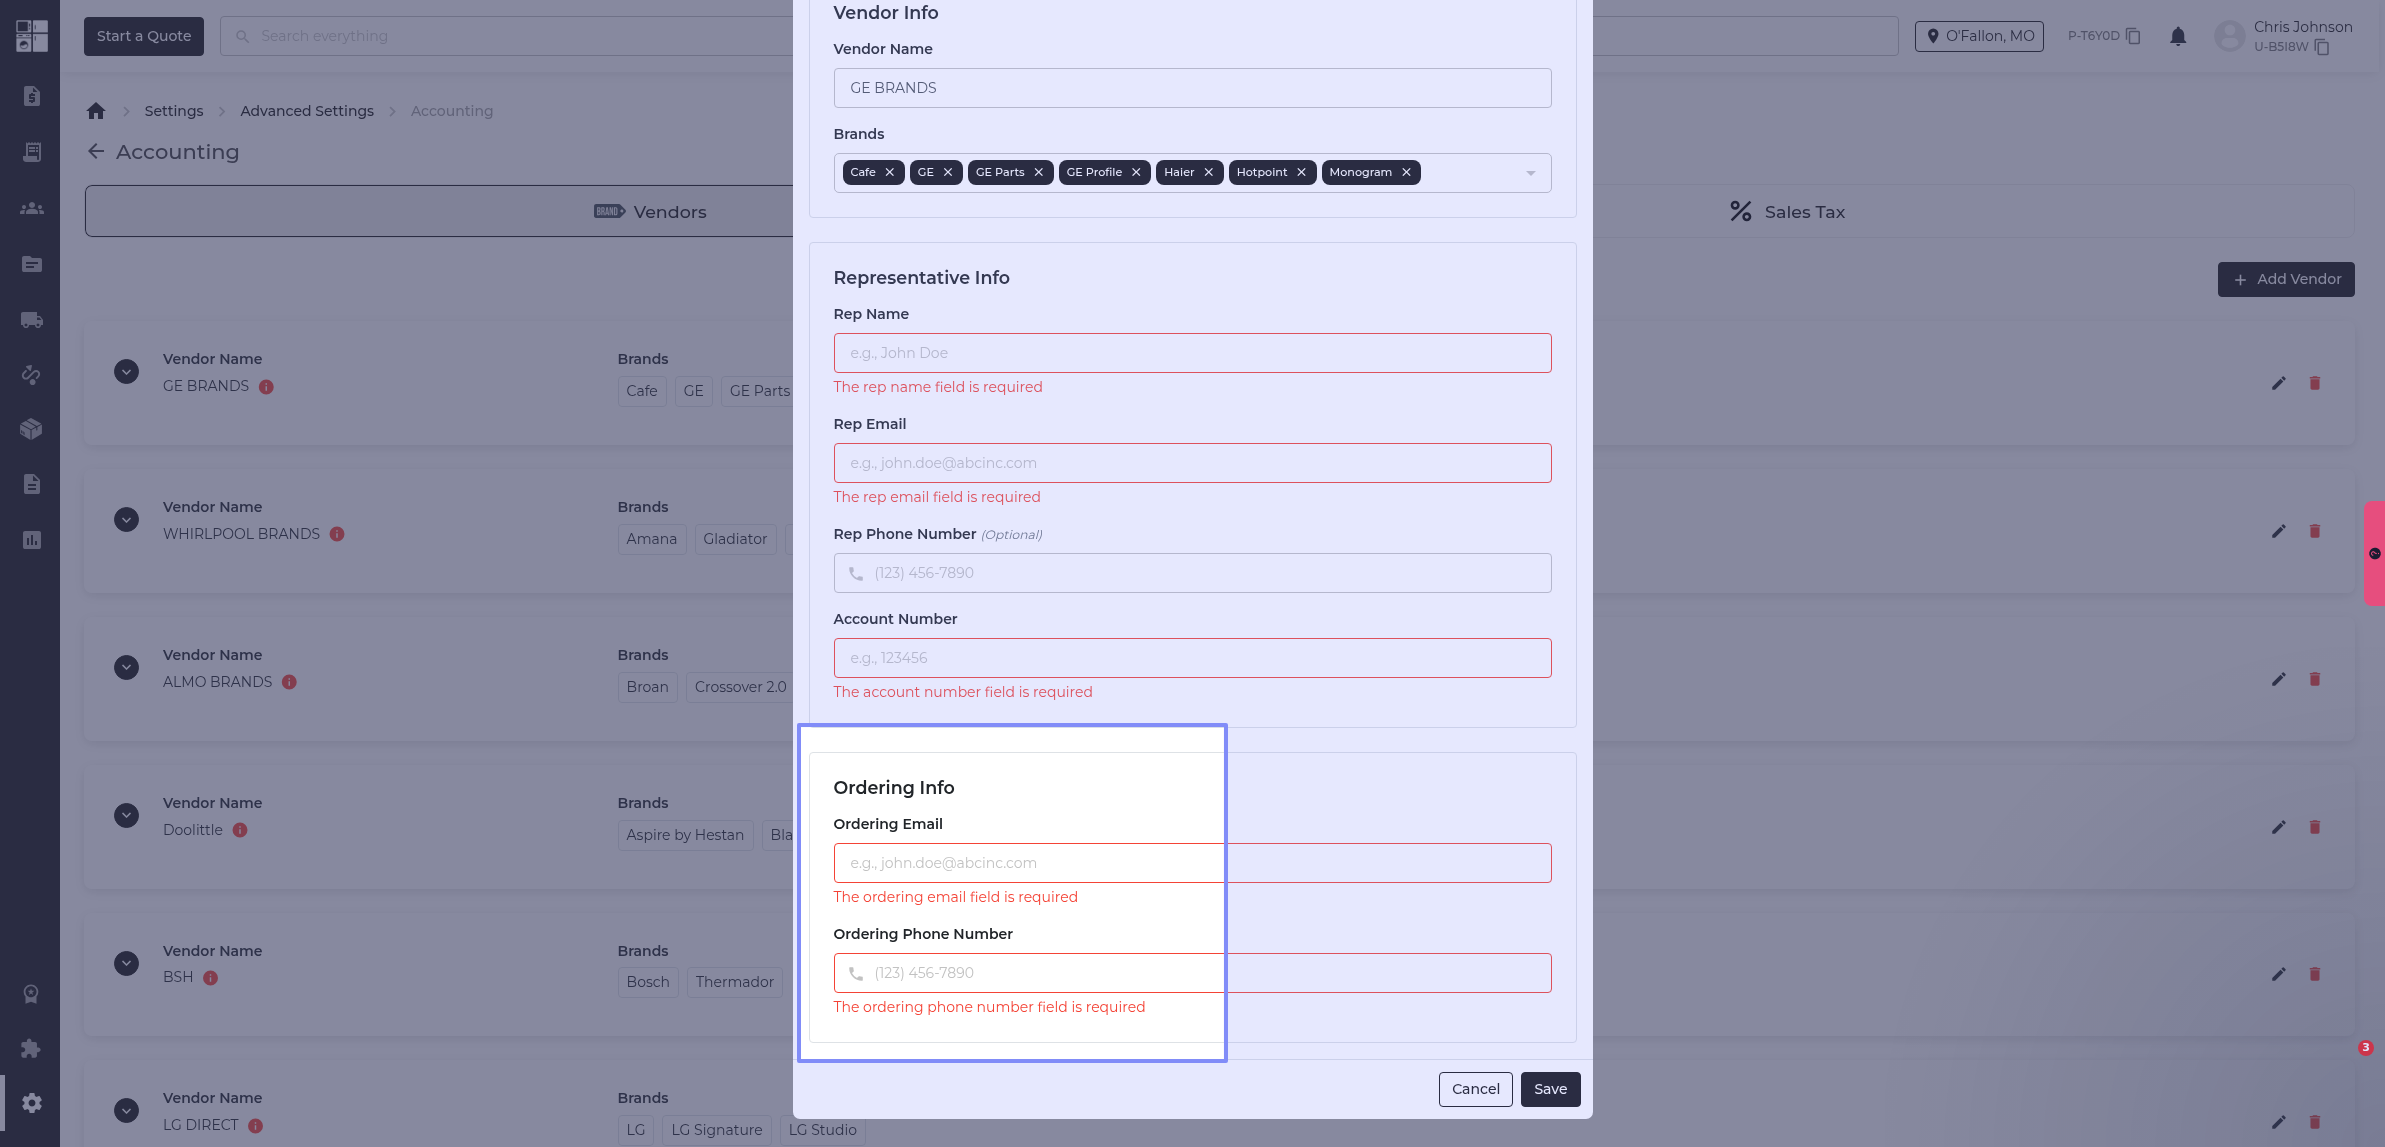The image size is (2385, 1147).
Task: Open the Brands dropdown arrow
Action: [1530, 173]
